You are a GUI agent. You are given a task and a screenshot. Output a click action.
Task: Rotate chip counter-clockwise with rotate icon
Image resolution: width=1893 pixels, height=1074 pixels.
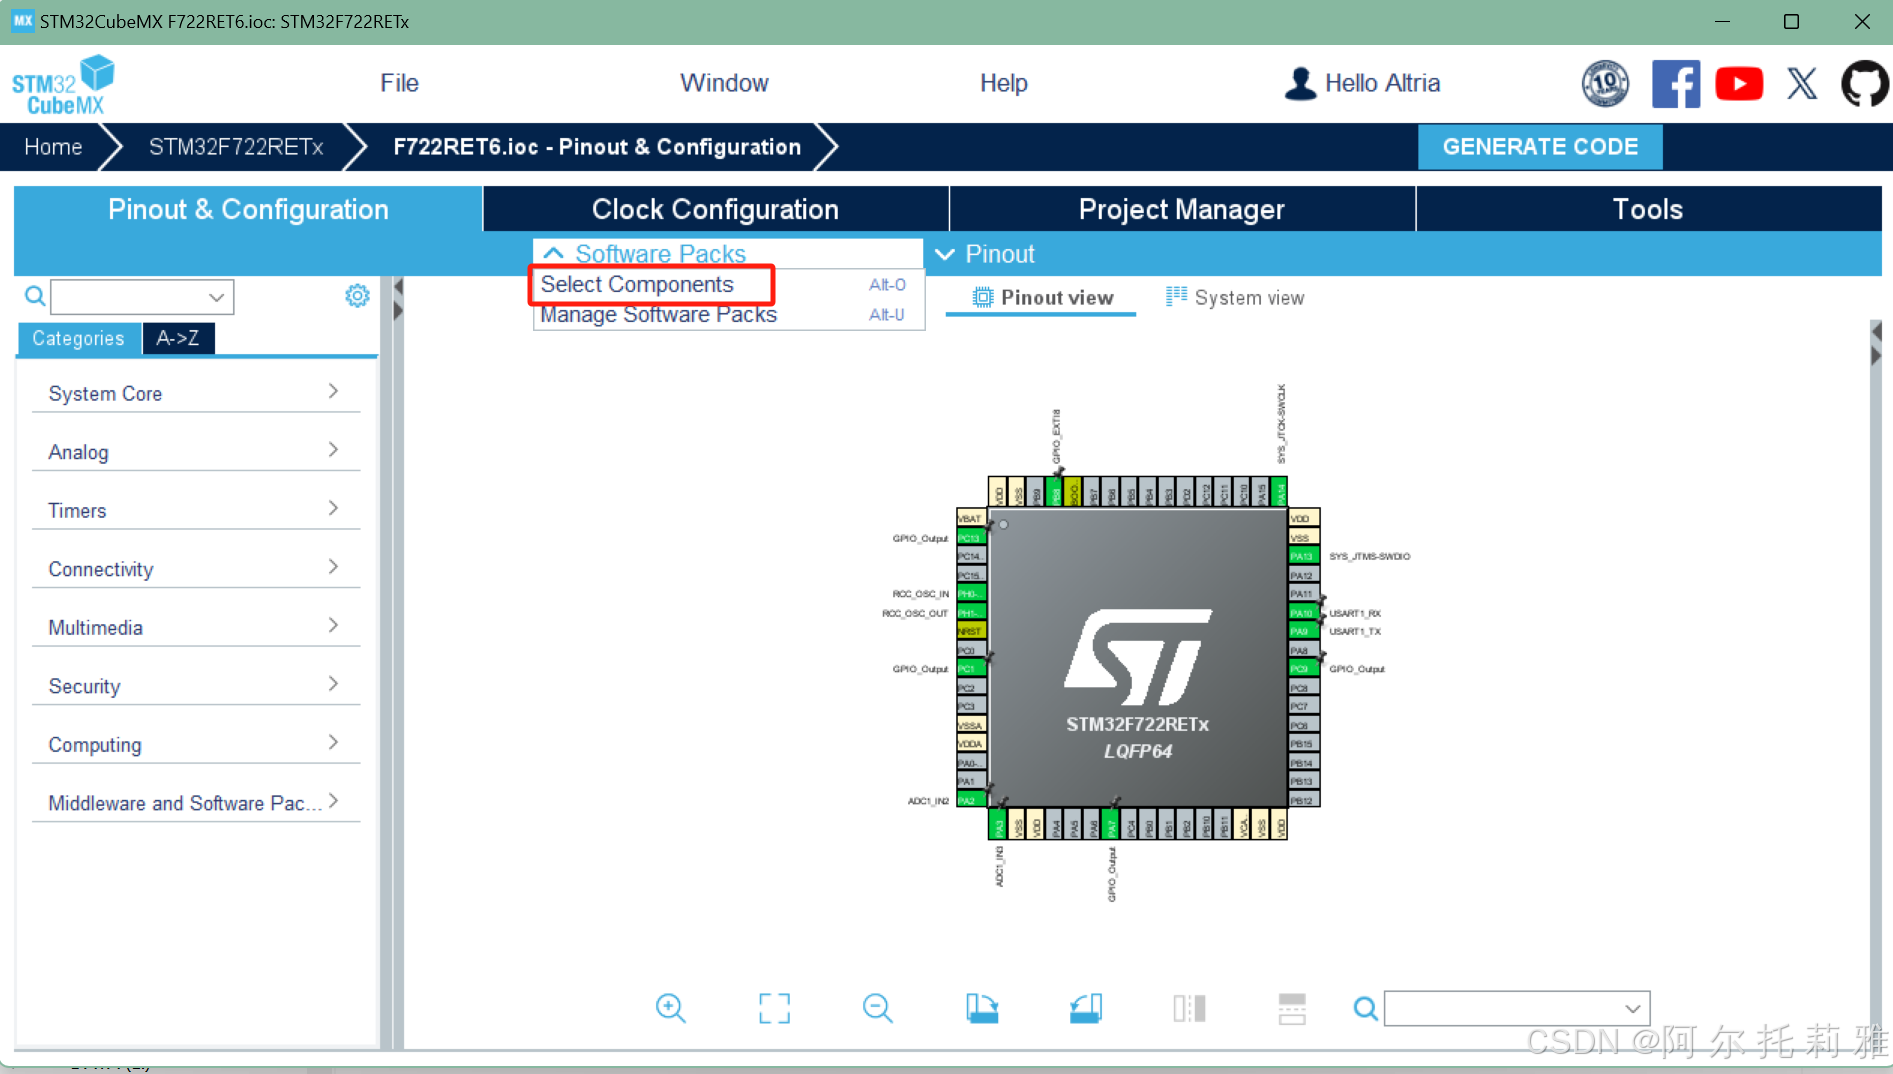(x=1085, y=1008)
